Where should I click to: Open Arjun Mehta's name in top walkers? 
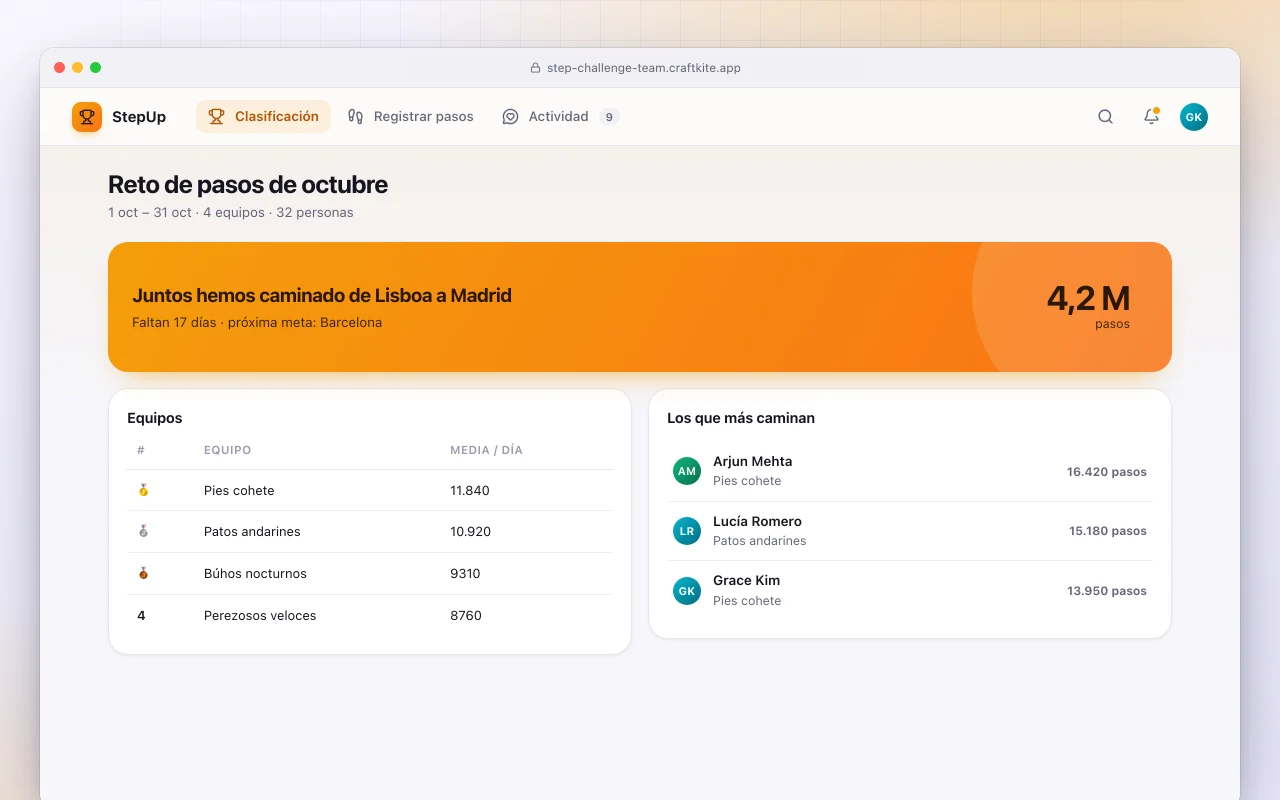point(752,462)
